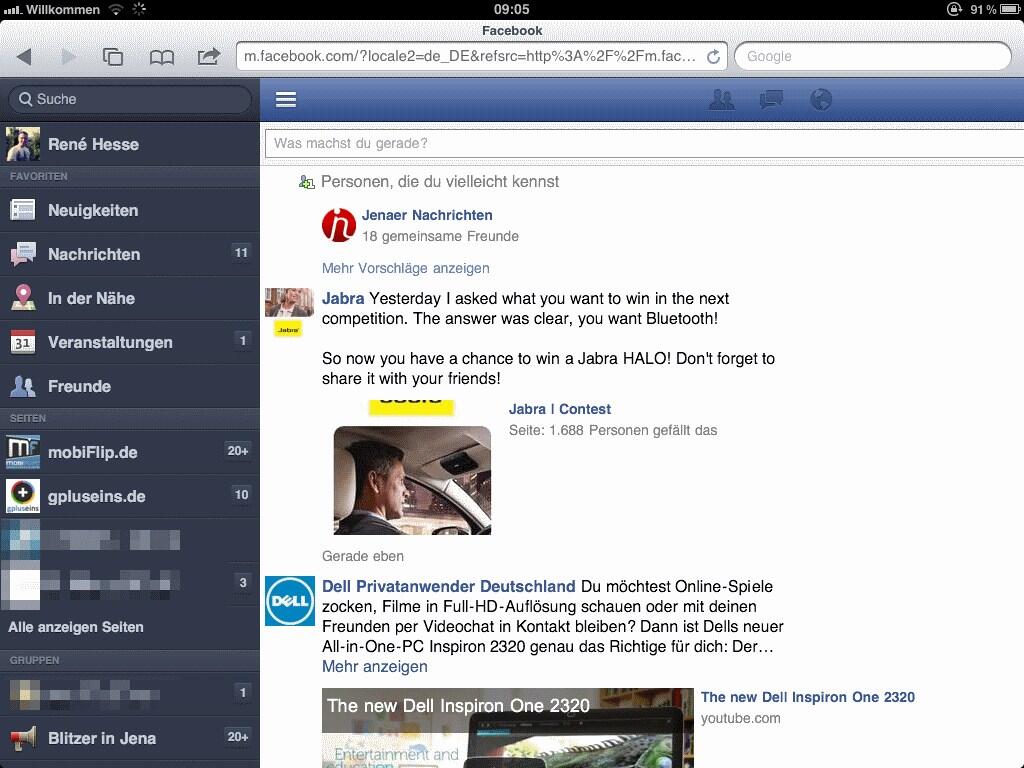Click 'Alle anzeigen Seiten' link
This screenshot has width=1024, height=768.
click(76, 627)
